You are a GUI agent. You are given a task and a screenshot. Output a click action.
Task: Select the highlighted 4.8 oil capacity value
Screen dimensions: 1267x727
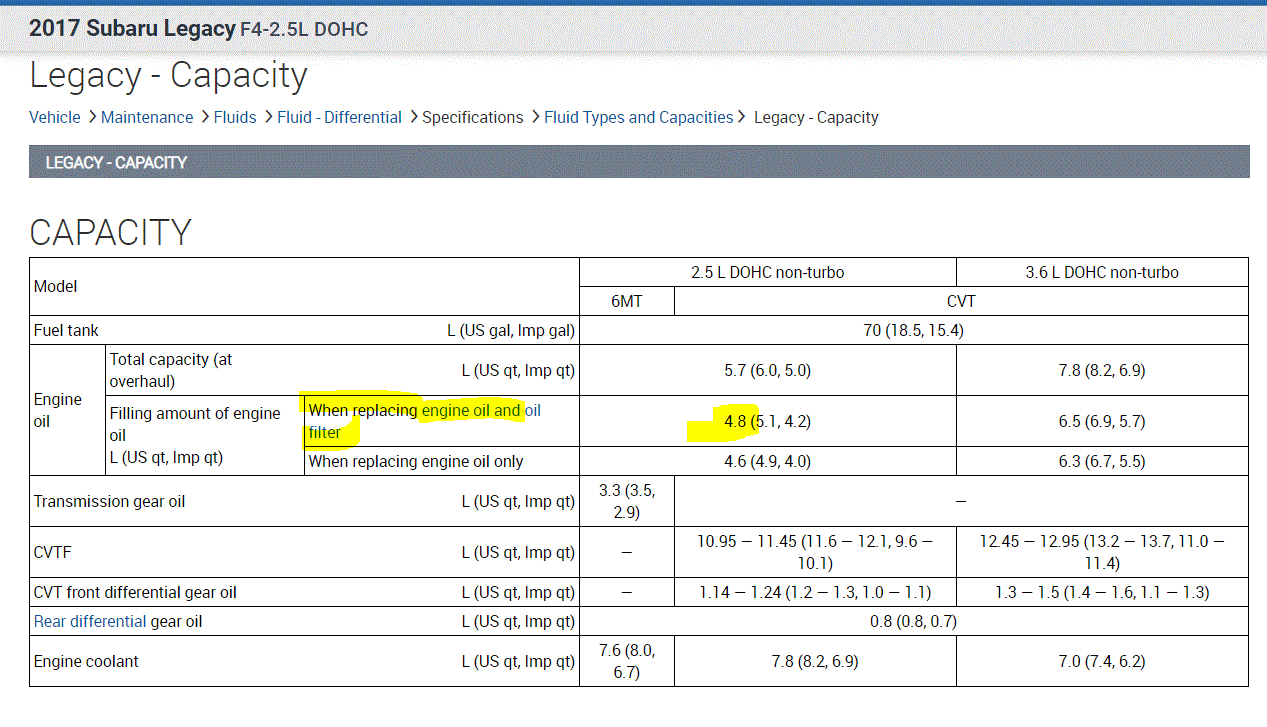click(x=735, y=421)
